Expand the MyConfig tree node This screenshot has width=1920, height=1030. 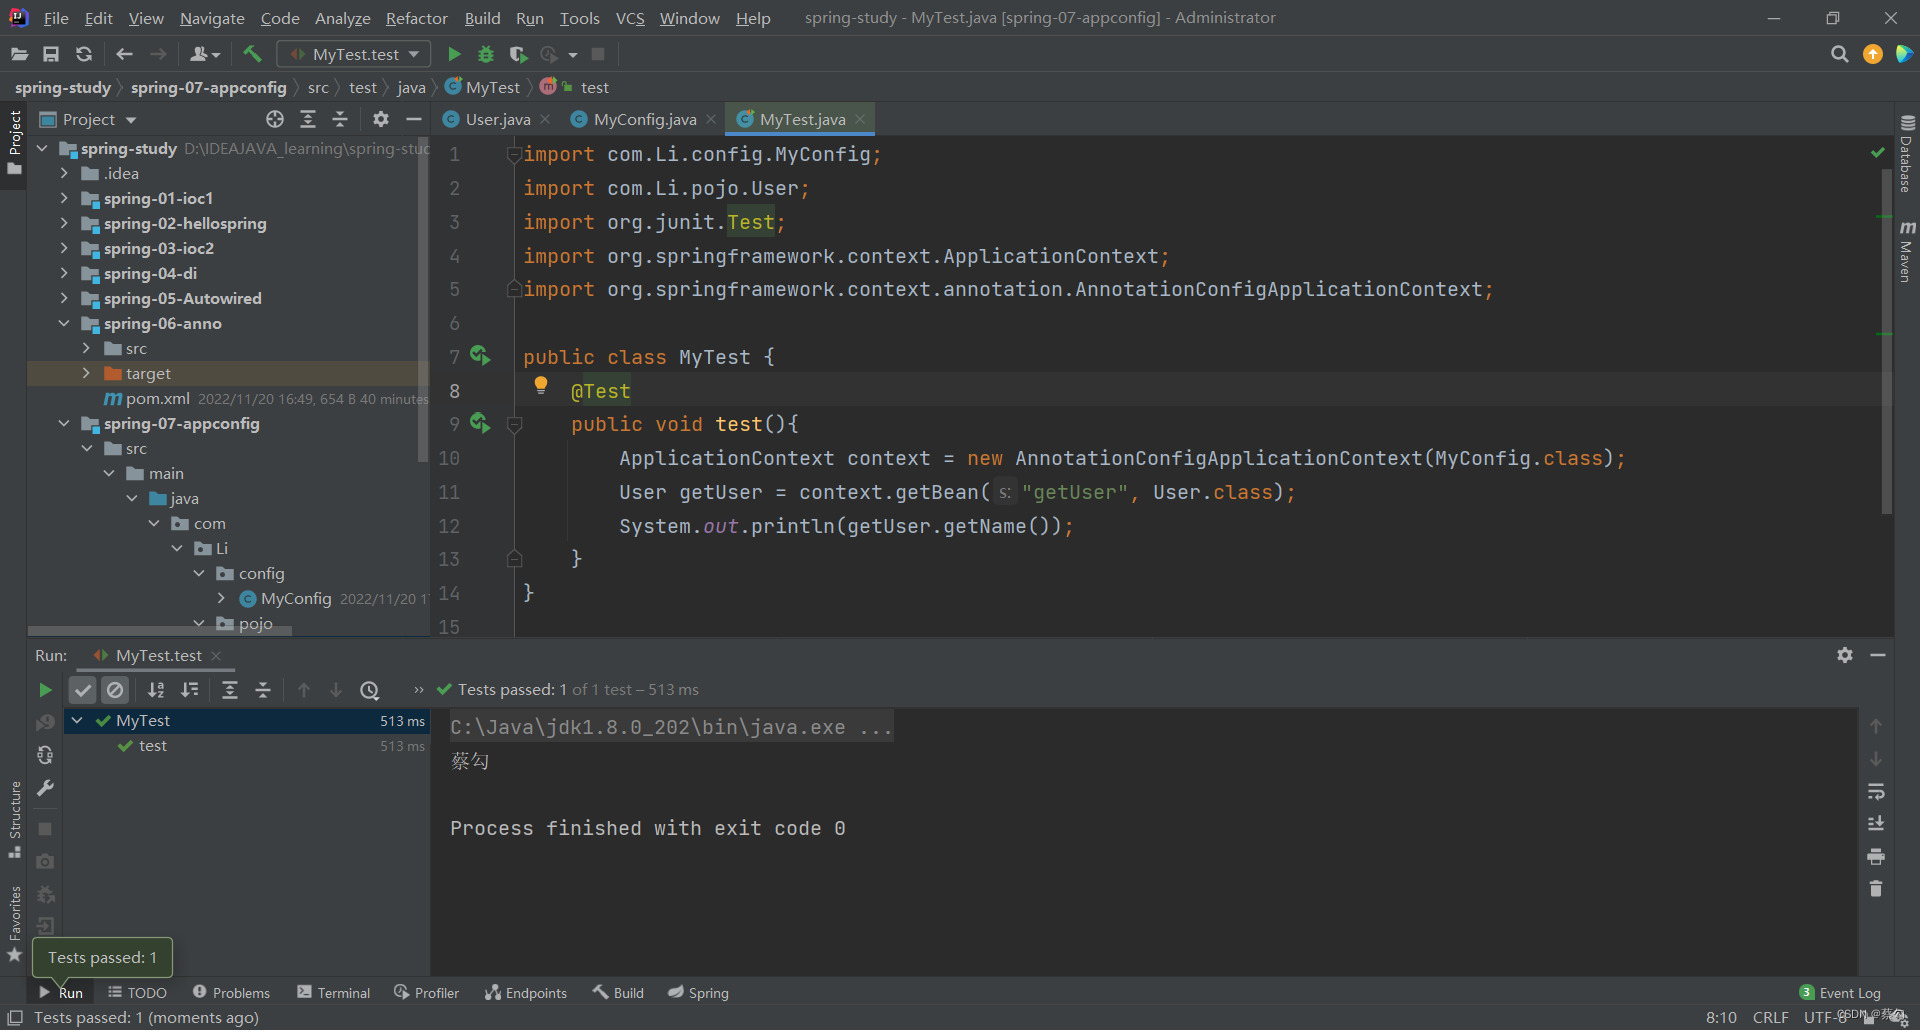click(x=222, y=598)
